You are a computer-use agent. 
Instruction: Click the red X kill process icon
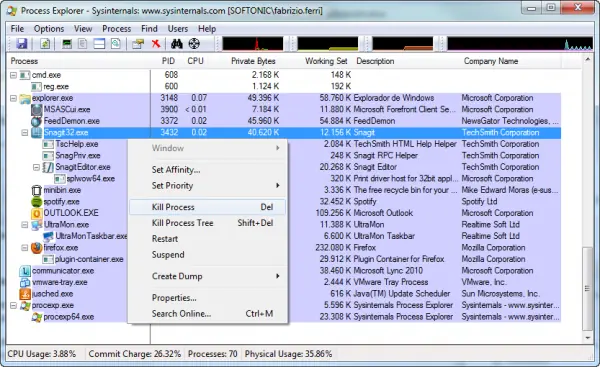156,44
